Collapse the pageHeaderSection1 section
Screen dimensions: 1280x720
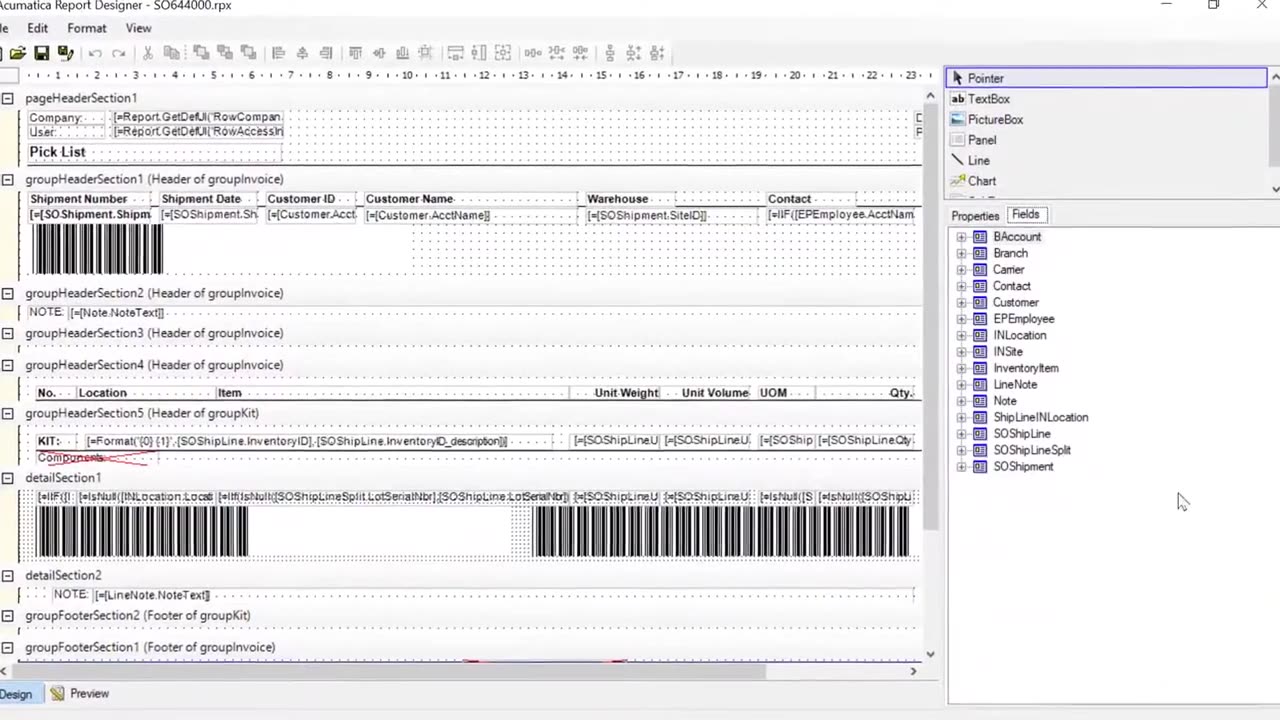tap(7, 98)
